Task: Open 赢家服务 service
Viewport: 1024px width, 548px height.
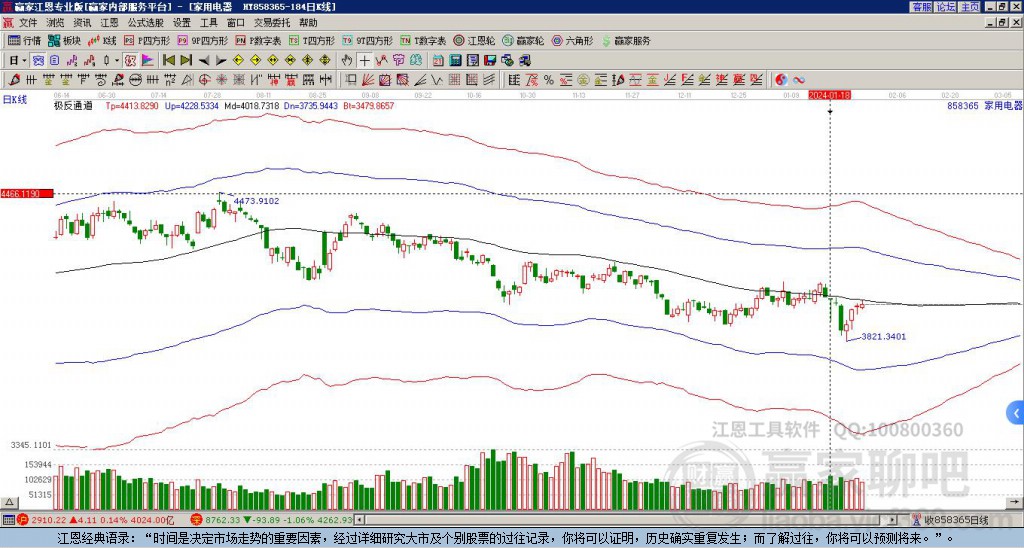Action: tap(626, 40)
